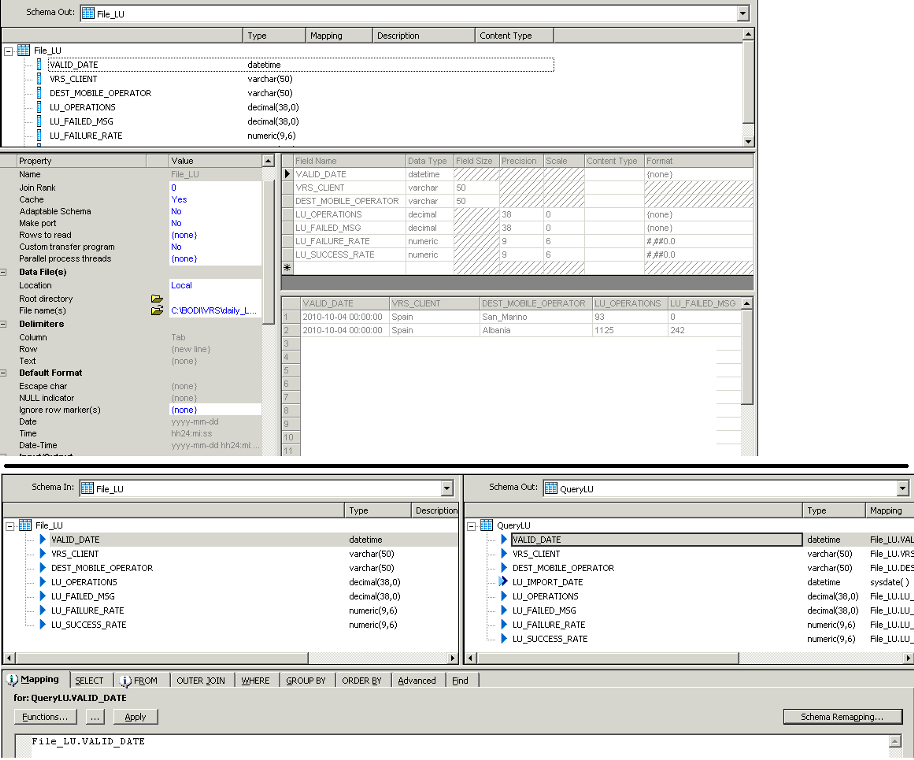Open the Schema Out QueryLU dropdown

[903, 488]
